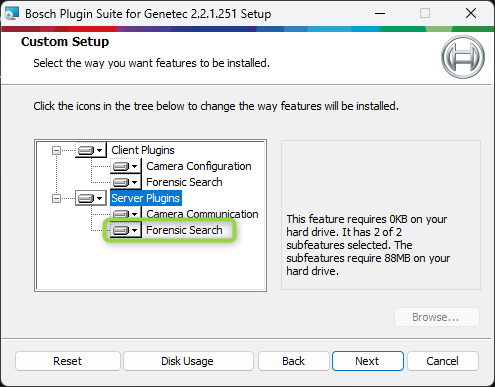Click the feature disk requirement description text
The image size is (495, 387).
click(x=368, y=245)
